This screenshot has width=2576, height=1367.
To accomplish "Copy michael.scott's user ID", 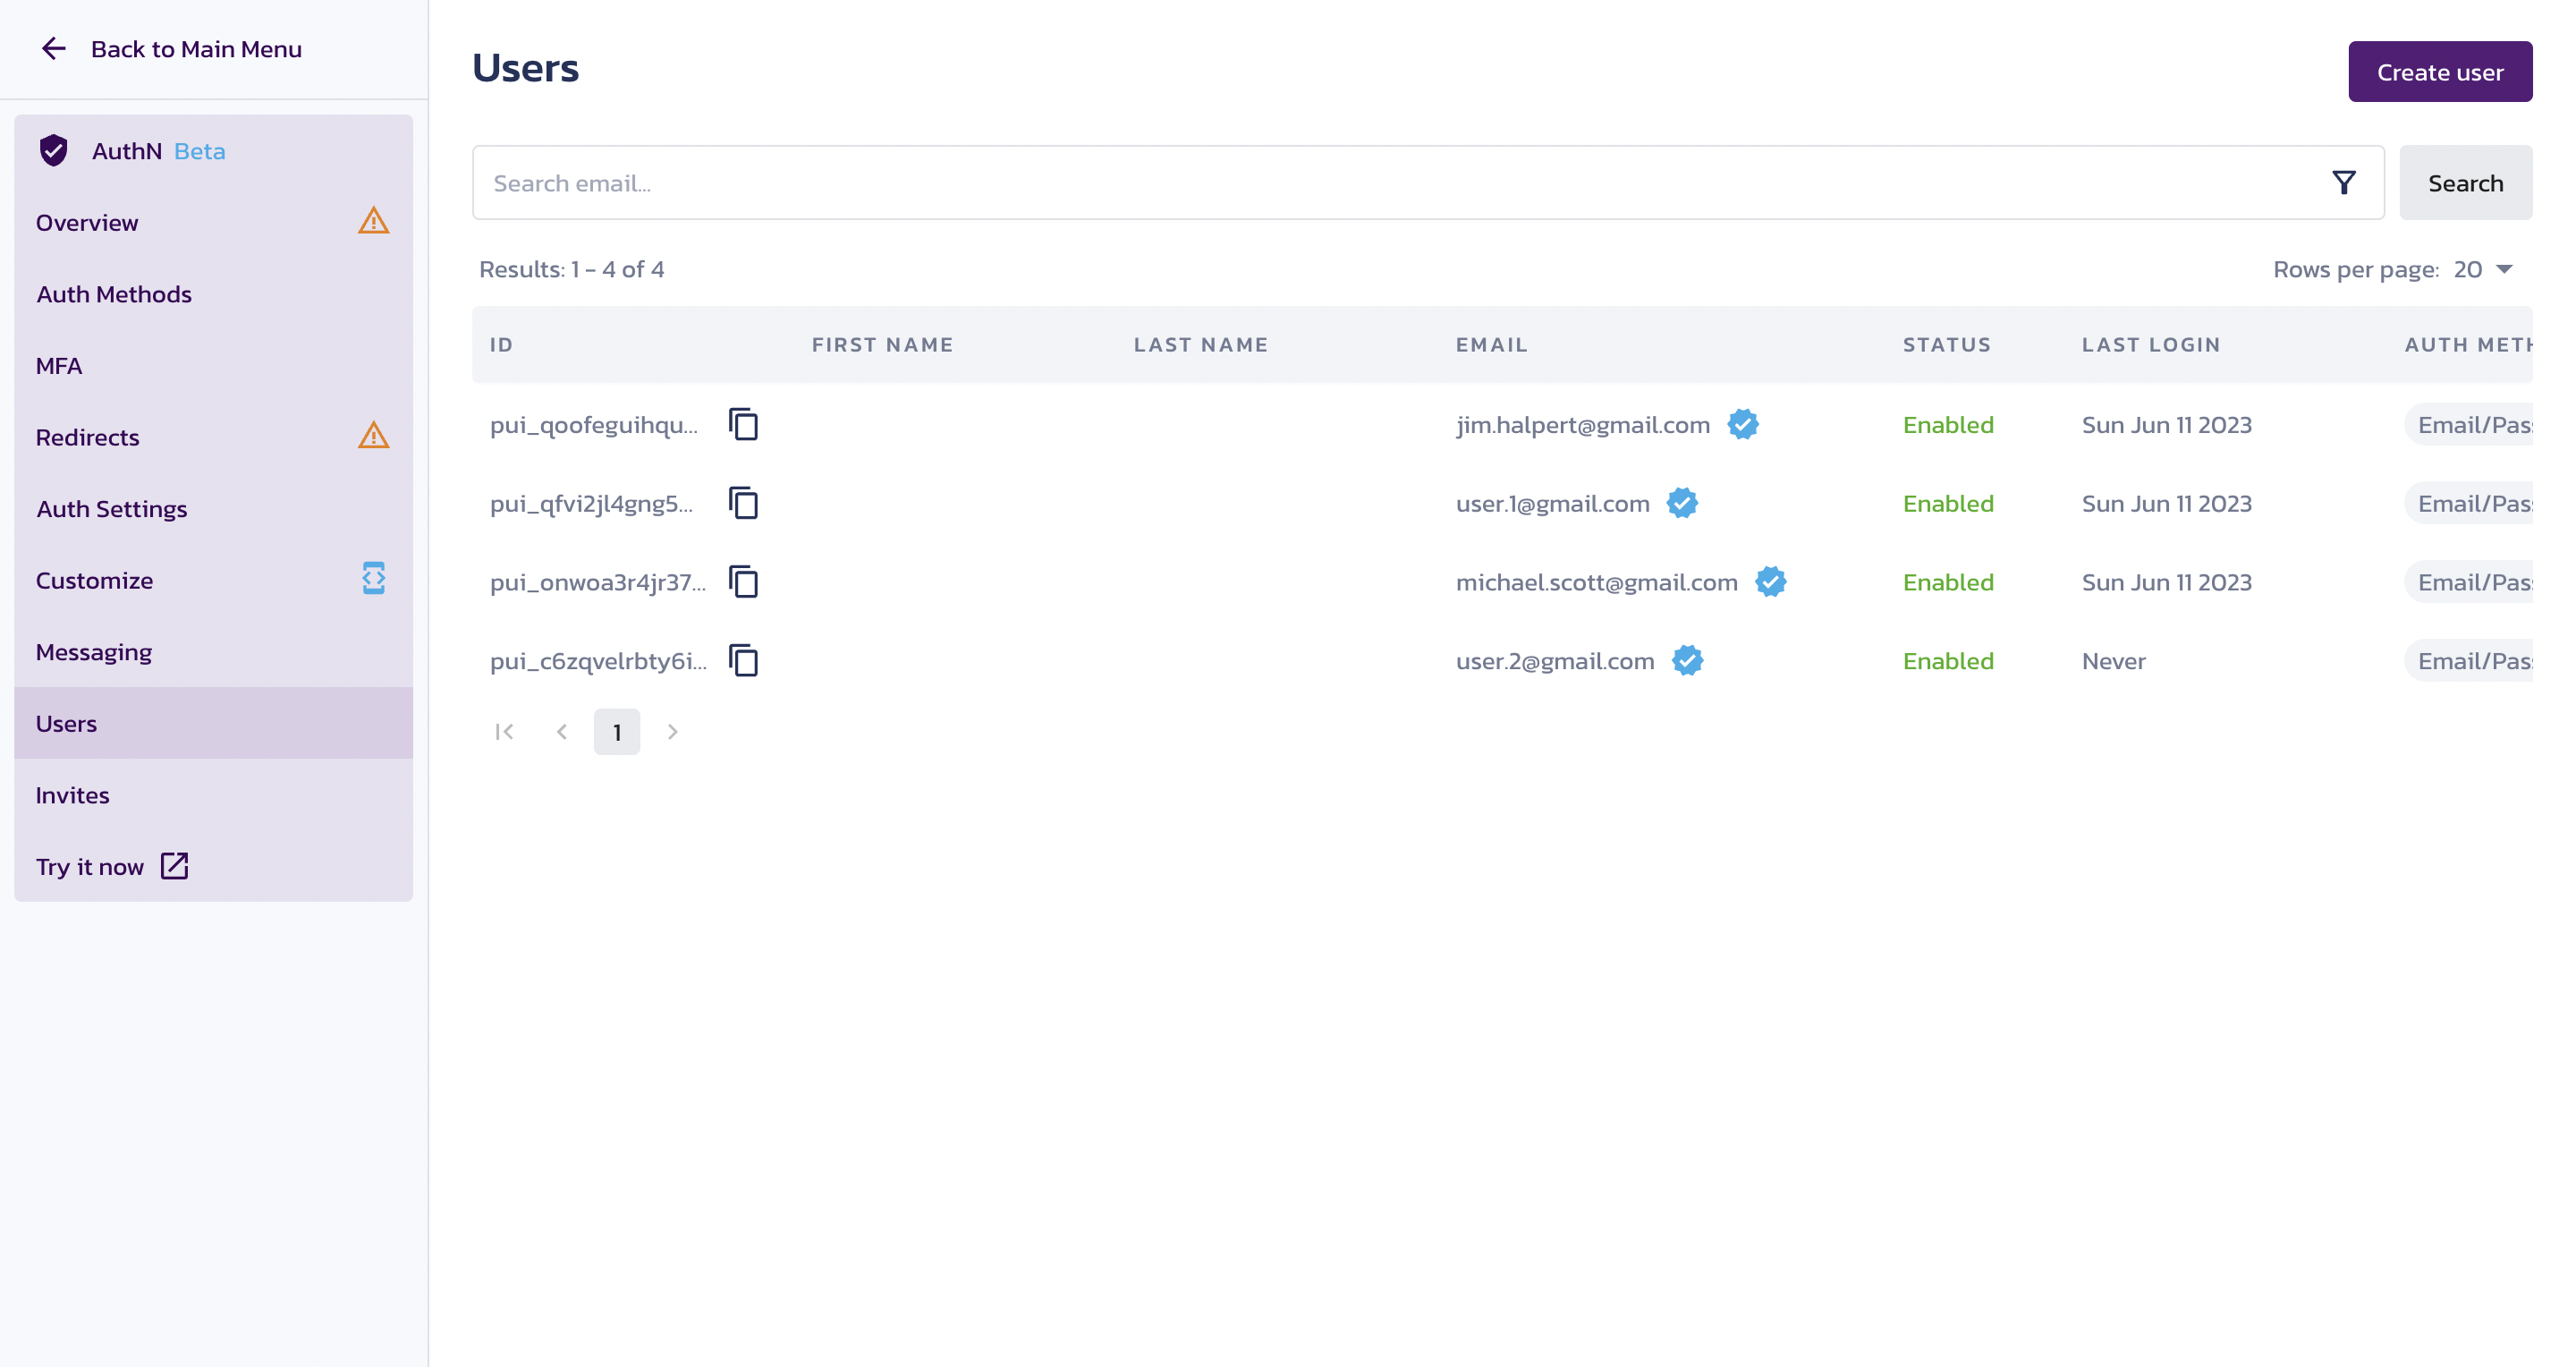I will tap(743, 582).
